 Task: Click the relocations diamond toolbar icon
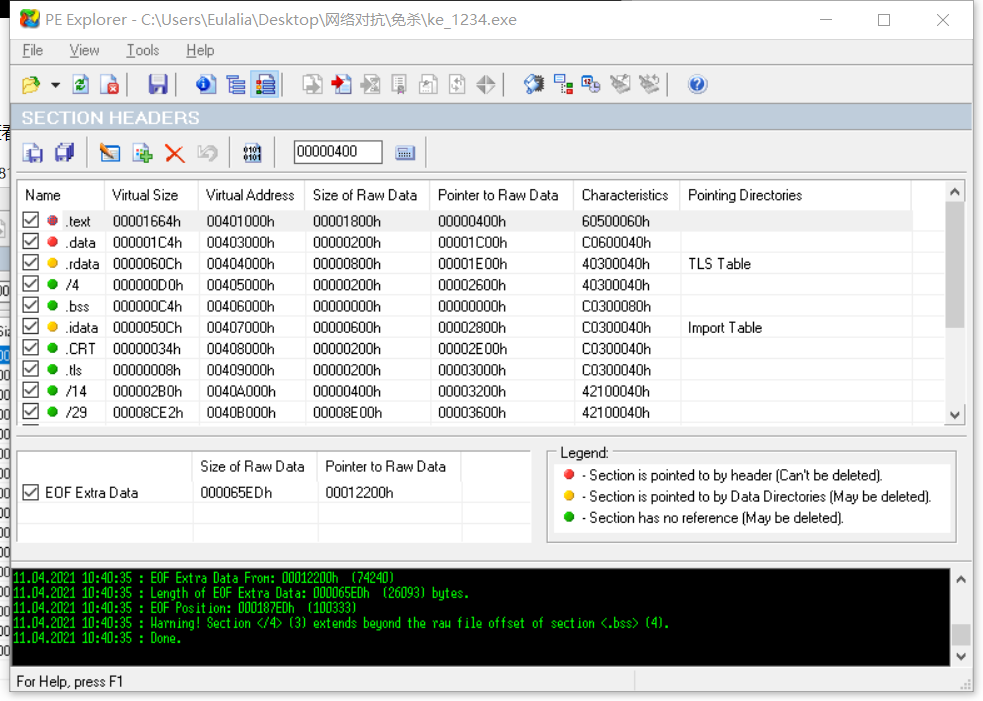pyautogui.click(x=486, y=85)
